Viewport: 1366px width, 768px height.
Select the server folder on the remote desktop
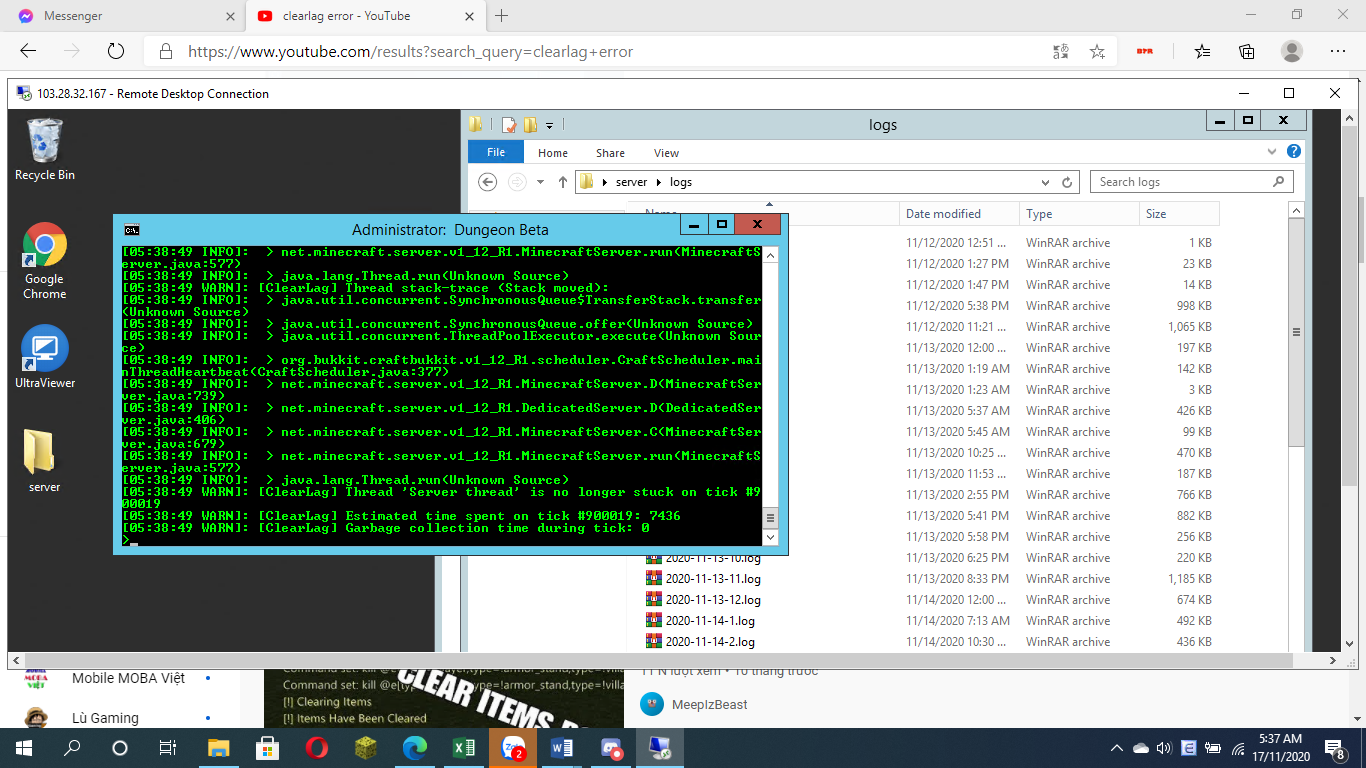coord(44,461)
